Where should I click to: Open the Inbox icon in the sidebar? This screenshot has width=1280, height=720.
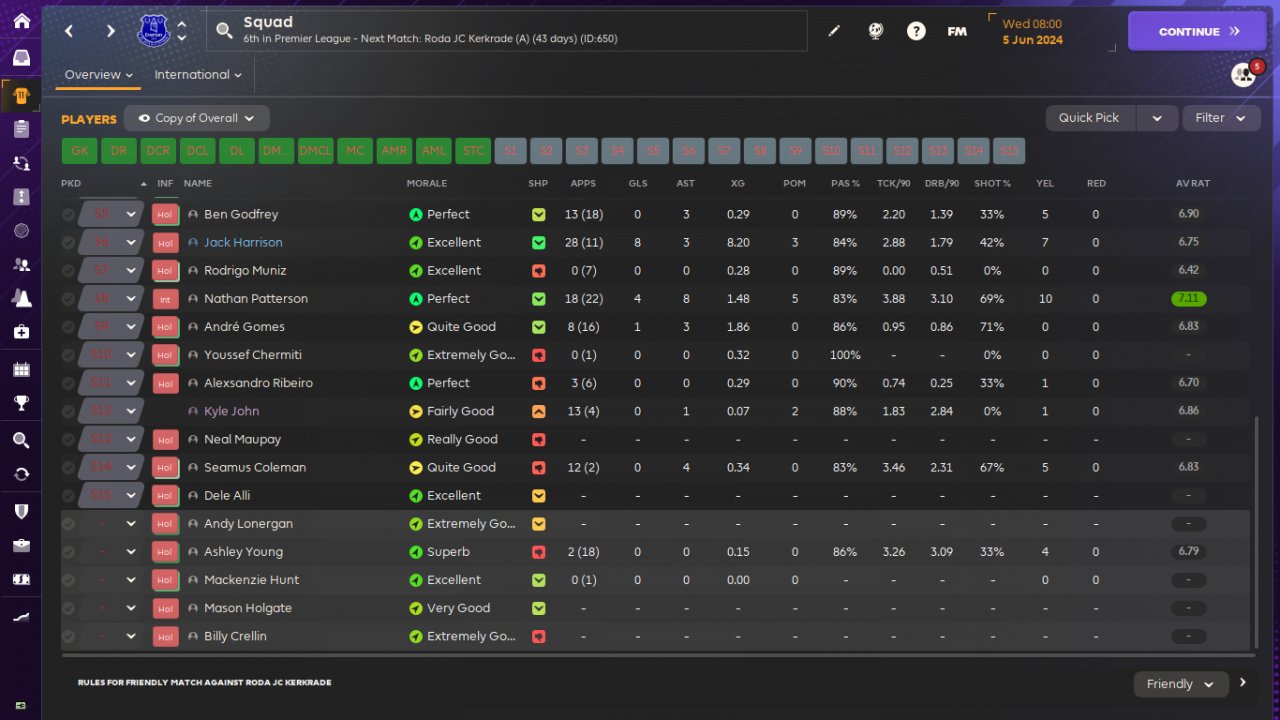click(x=21, y=57)
